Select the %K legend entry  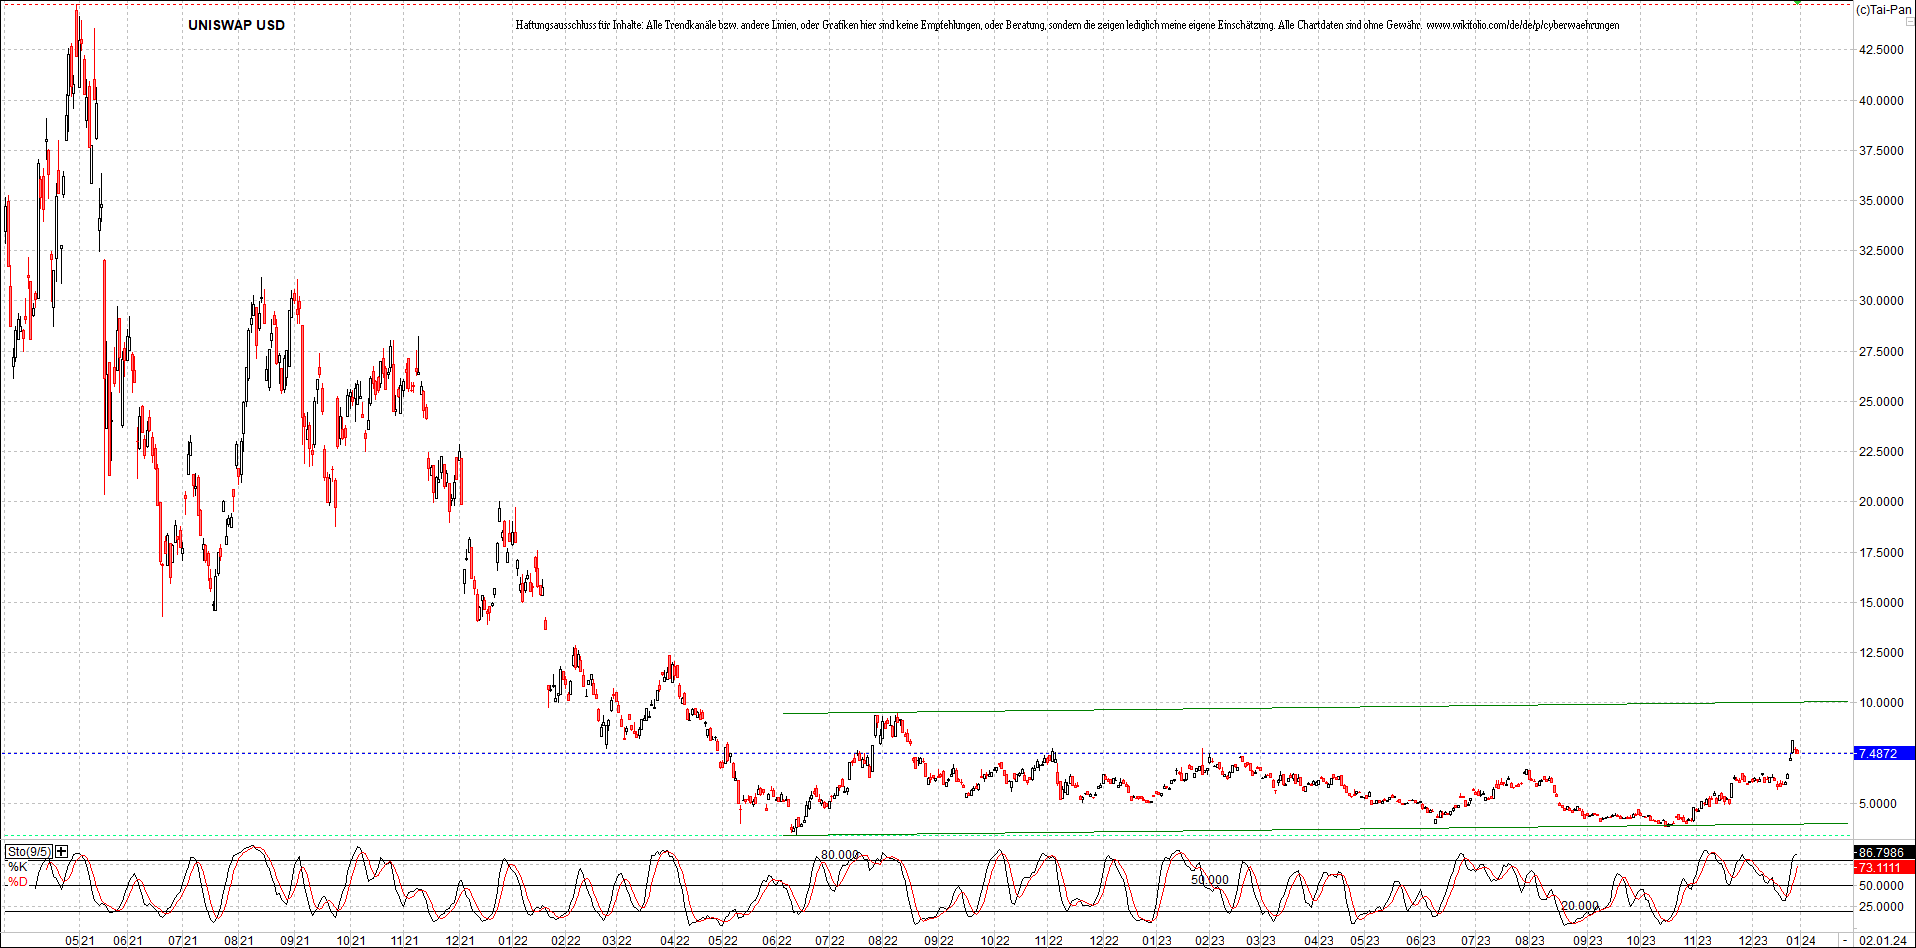tap(18, 867)
